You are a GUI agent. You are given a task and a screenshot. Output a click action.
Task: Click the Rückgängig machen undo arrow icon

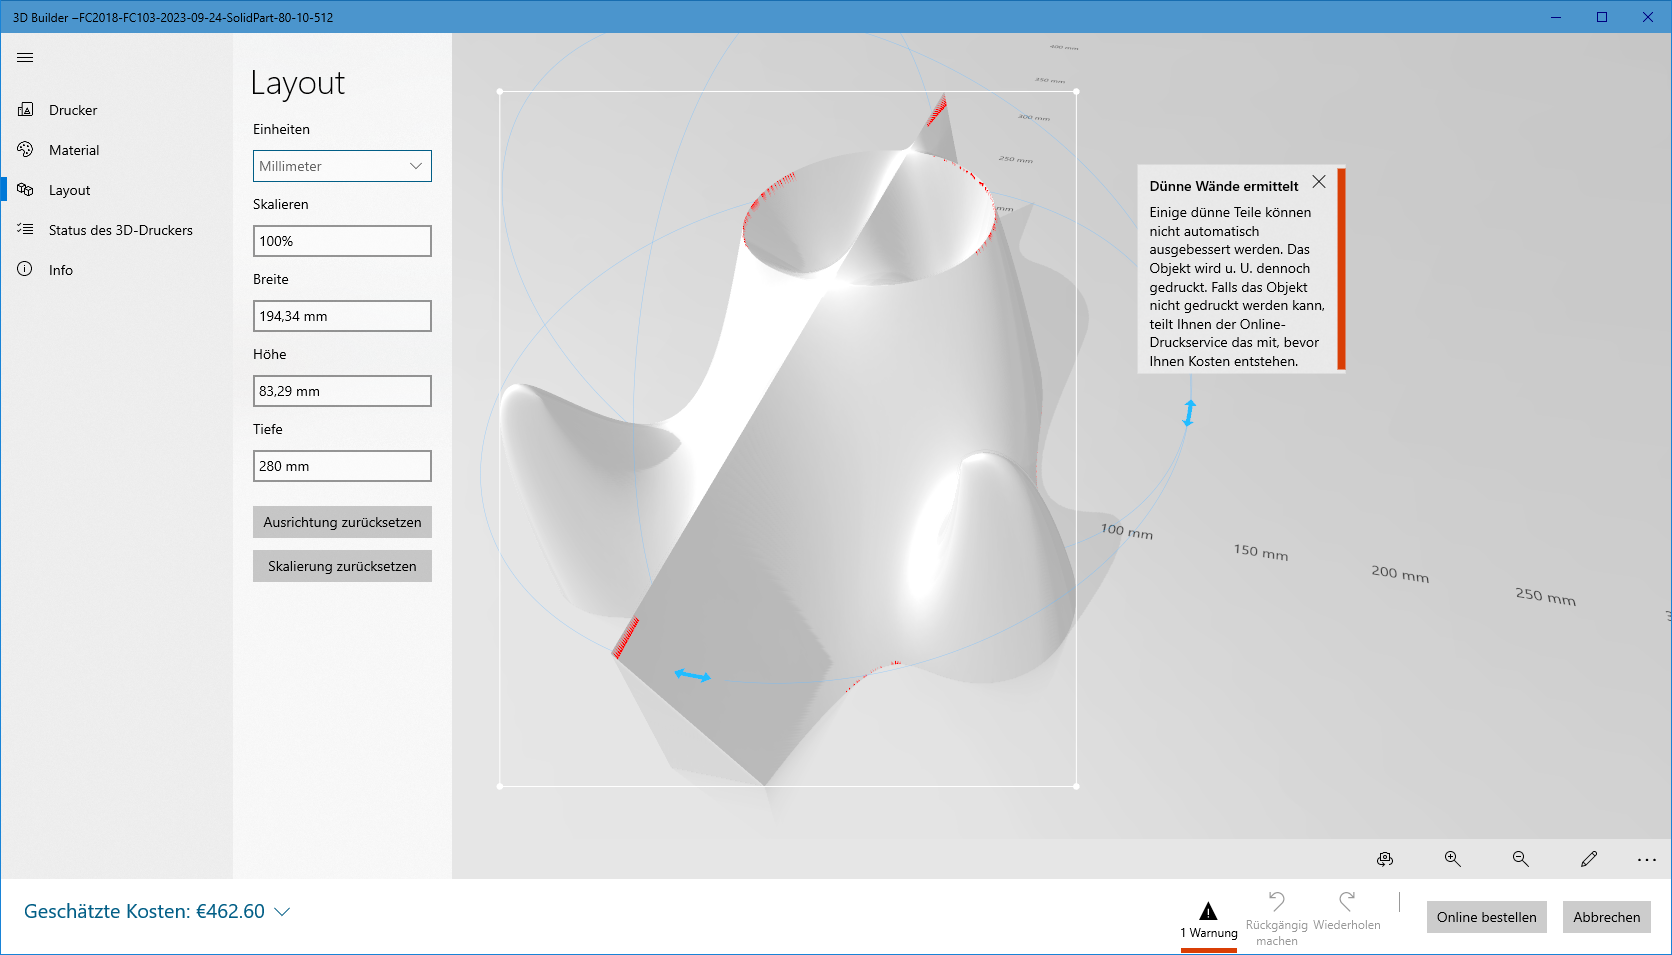(1278, 900)
